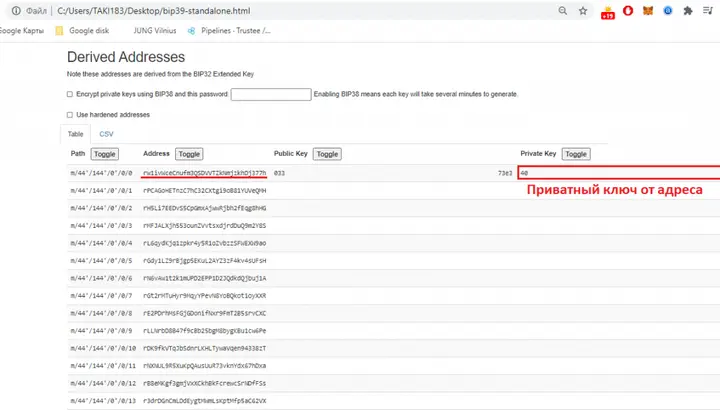Viewport: 720px width, 410px height.
Task: Select the address on row m/44'/144'/0'/0/2
Action: 204,208
